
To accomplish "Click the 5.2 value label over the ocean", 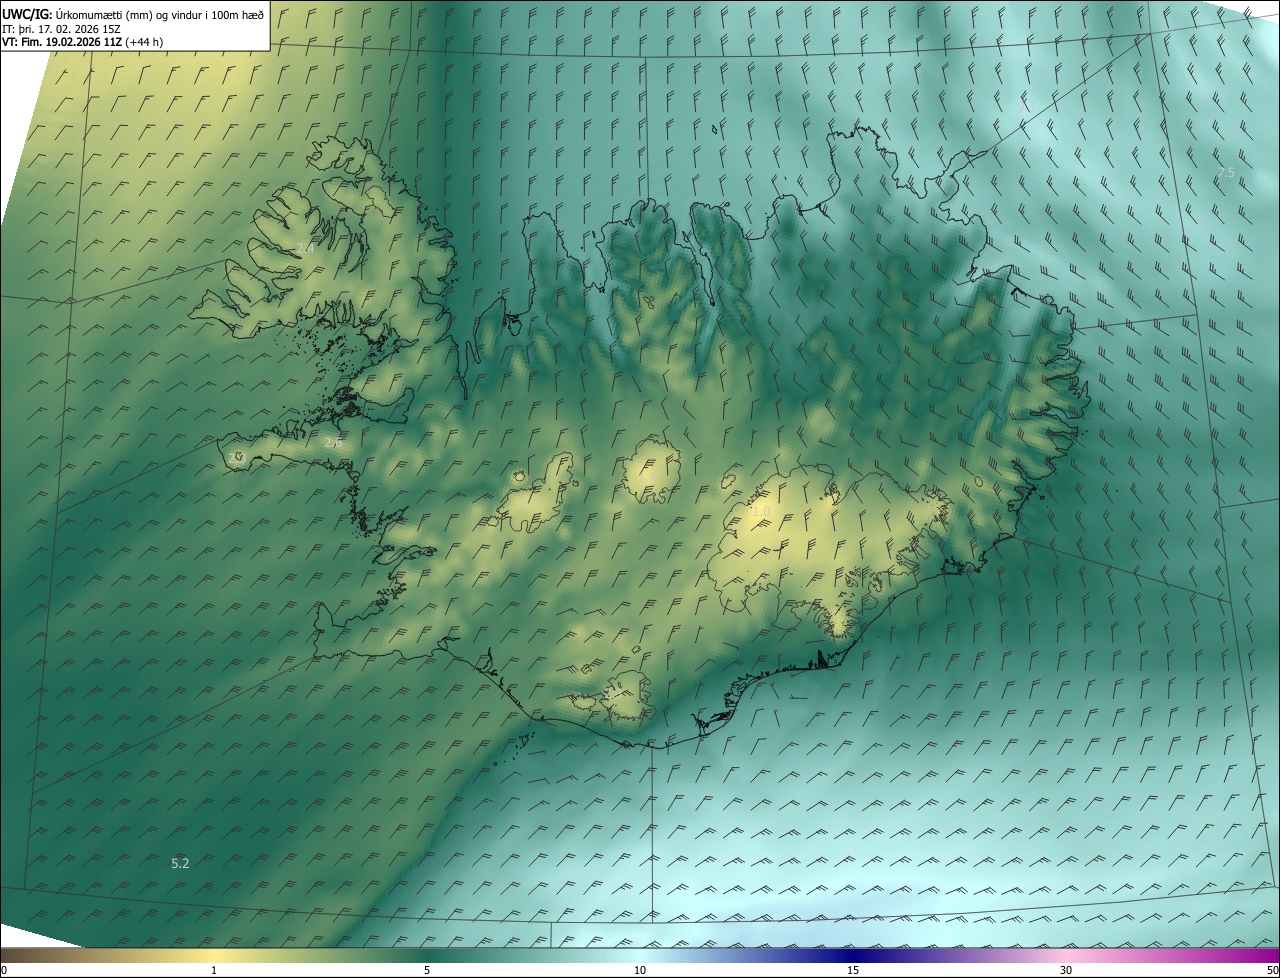I will coord(180,862).
